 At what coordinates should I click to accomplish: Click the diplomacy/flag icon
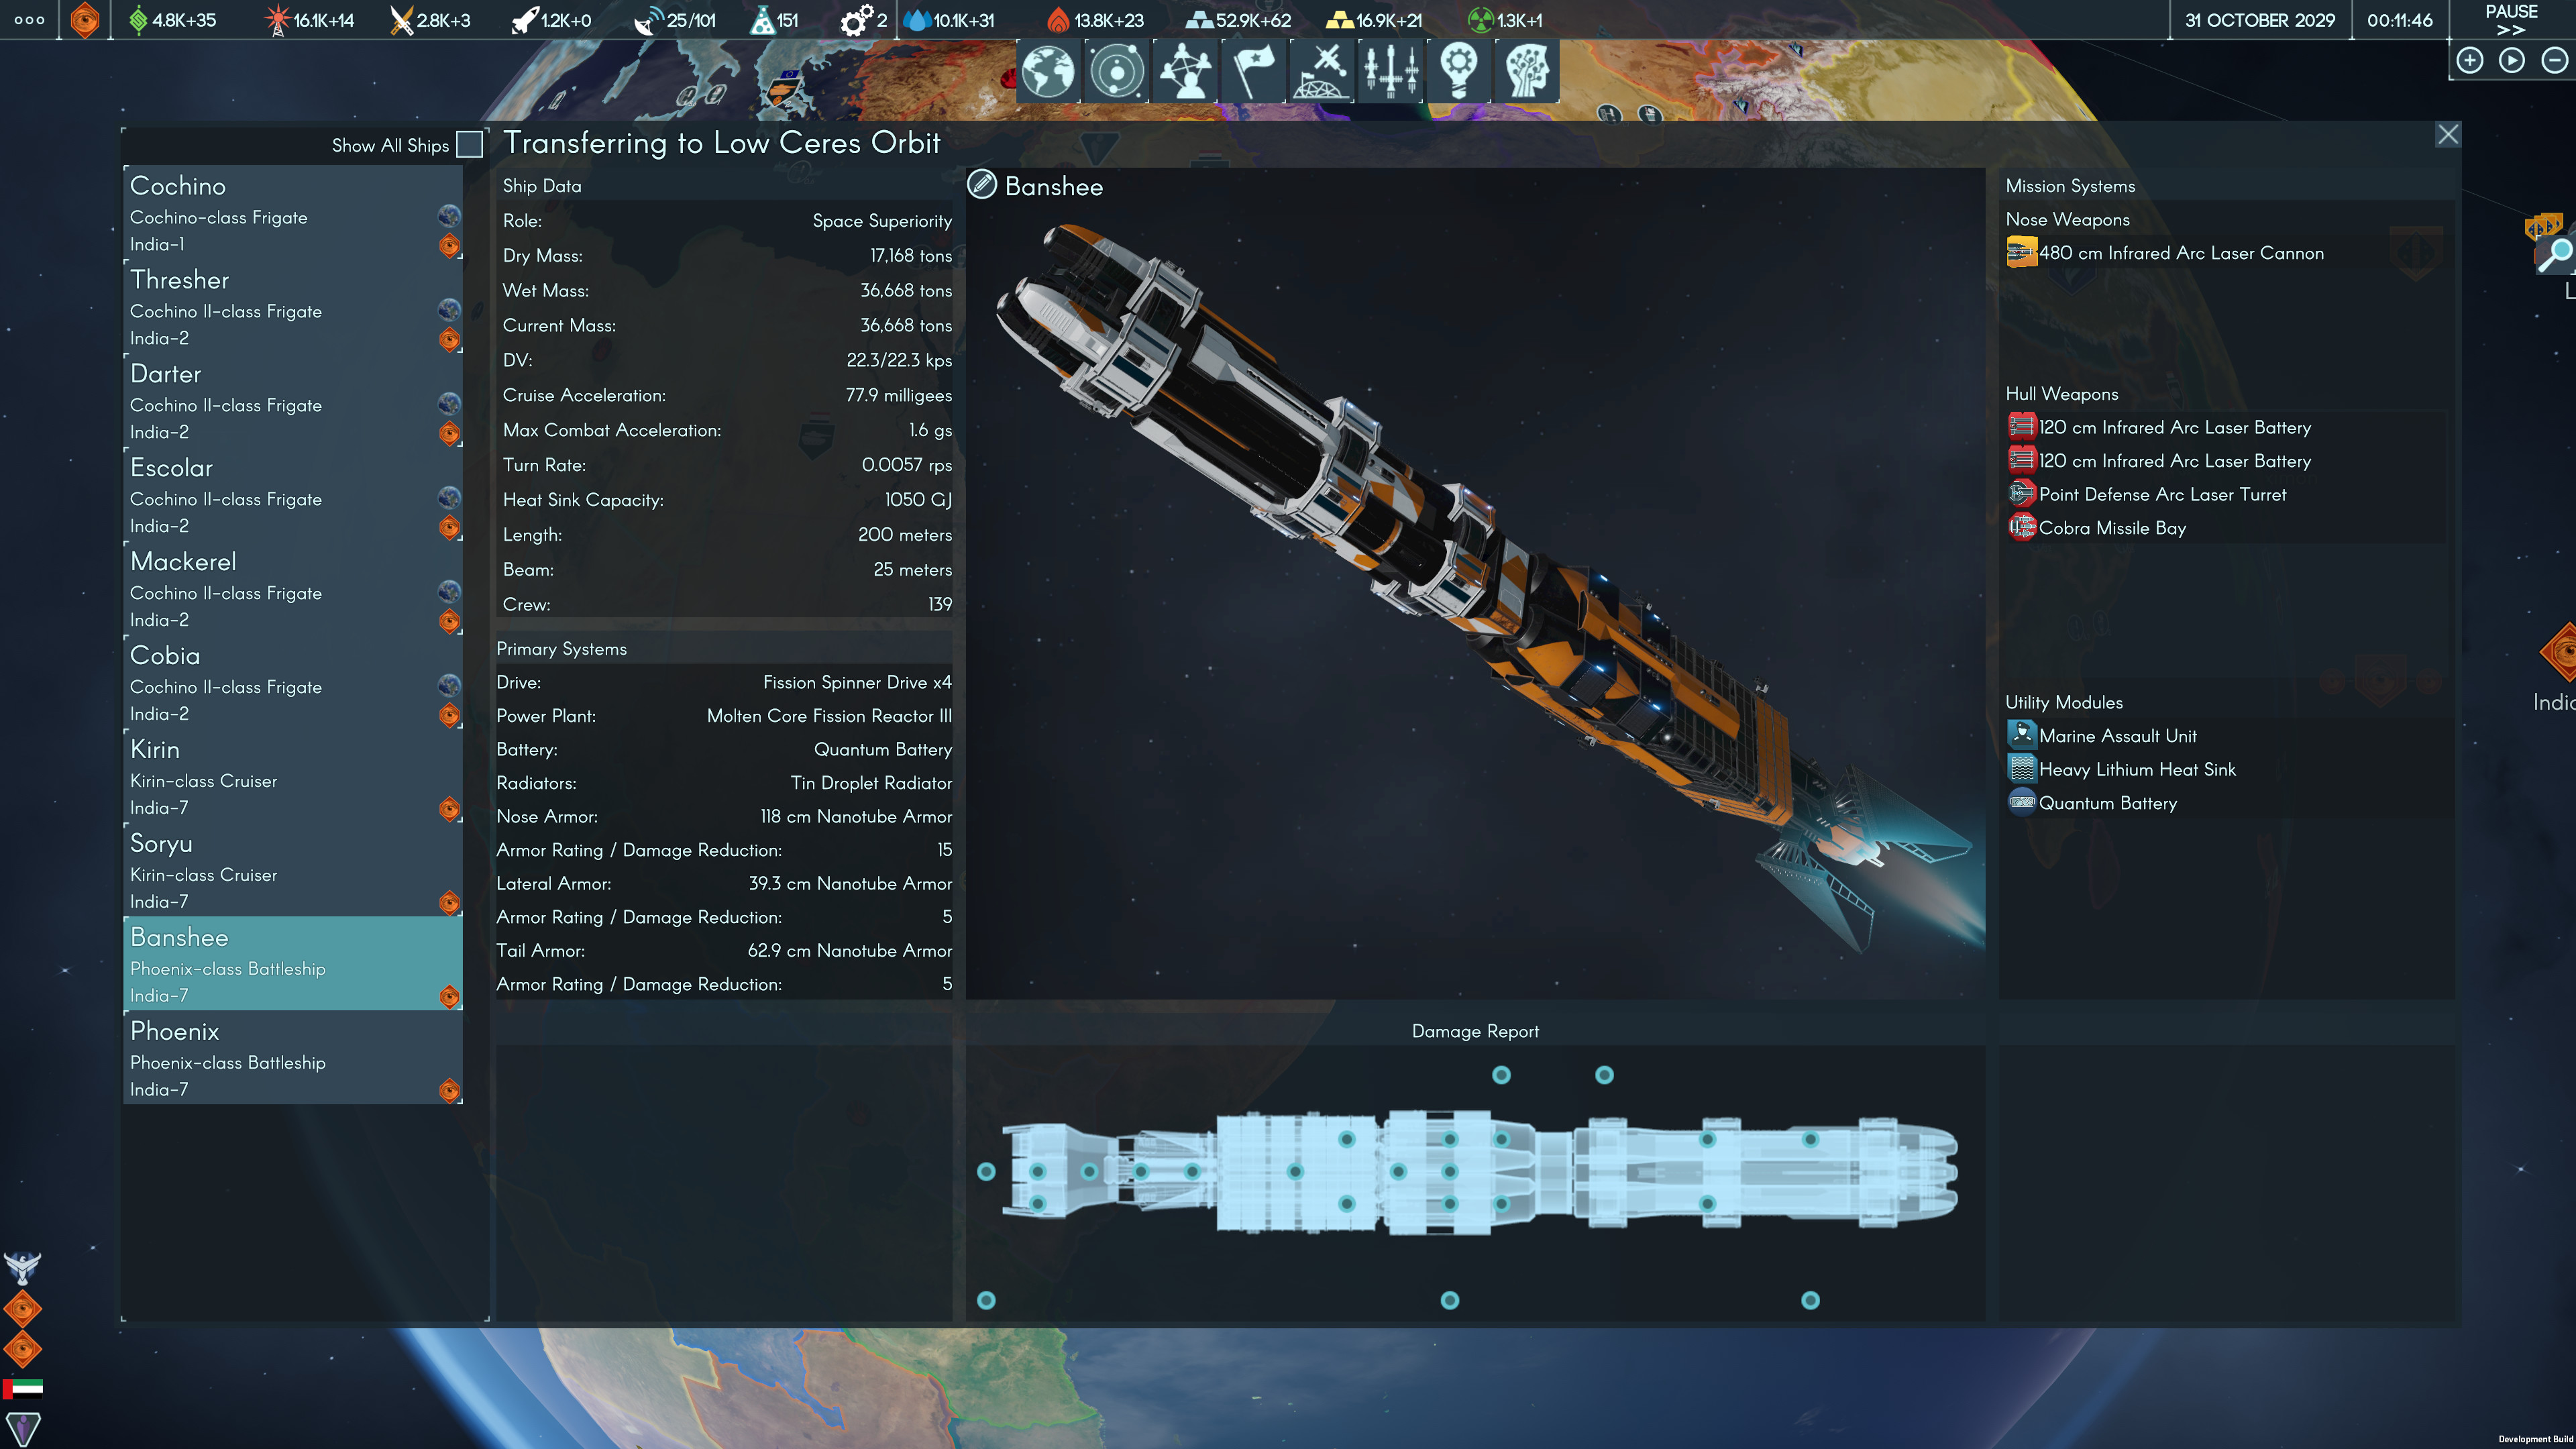tap(1252, 69)
